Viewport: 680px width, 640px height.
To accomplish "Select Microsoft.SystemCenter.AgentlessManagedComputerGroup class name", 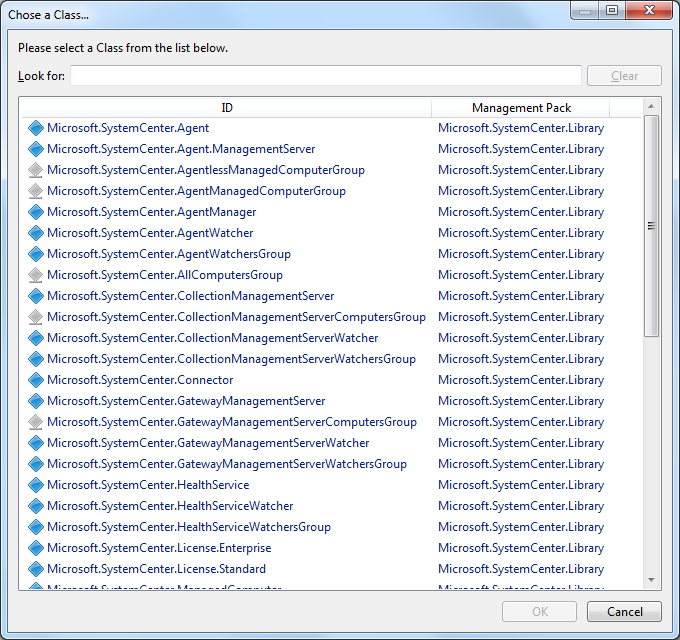I will 206,170.
